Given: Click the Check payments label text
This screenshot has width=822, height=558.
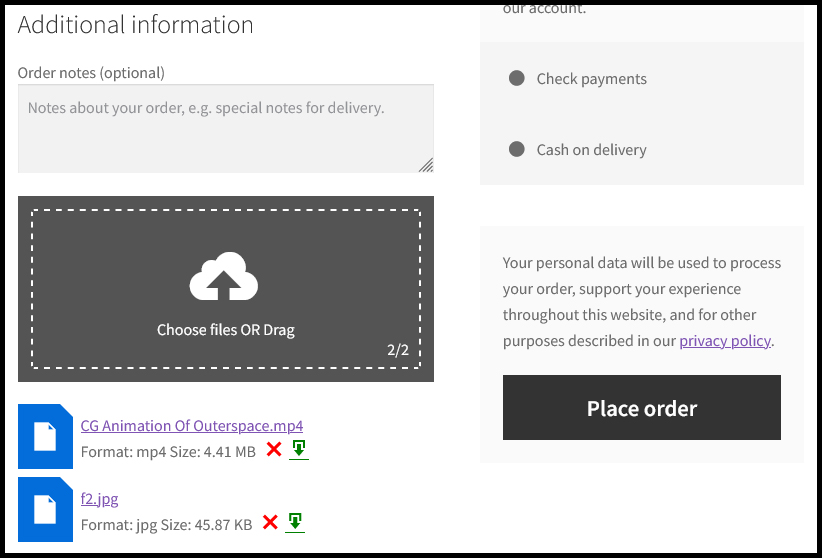Looking at the screenshot, I should point(591,79).
